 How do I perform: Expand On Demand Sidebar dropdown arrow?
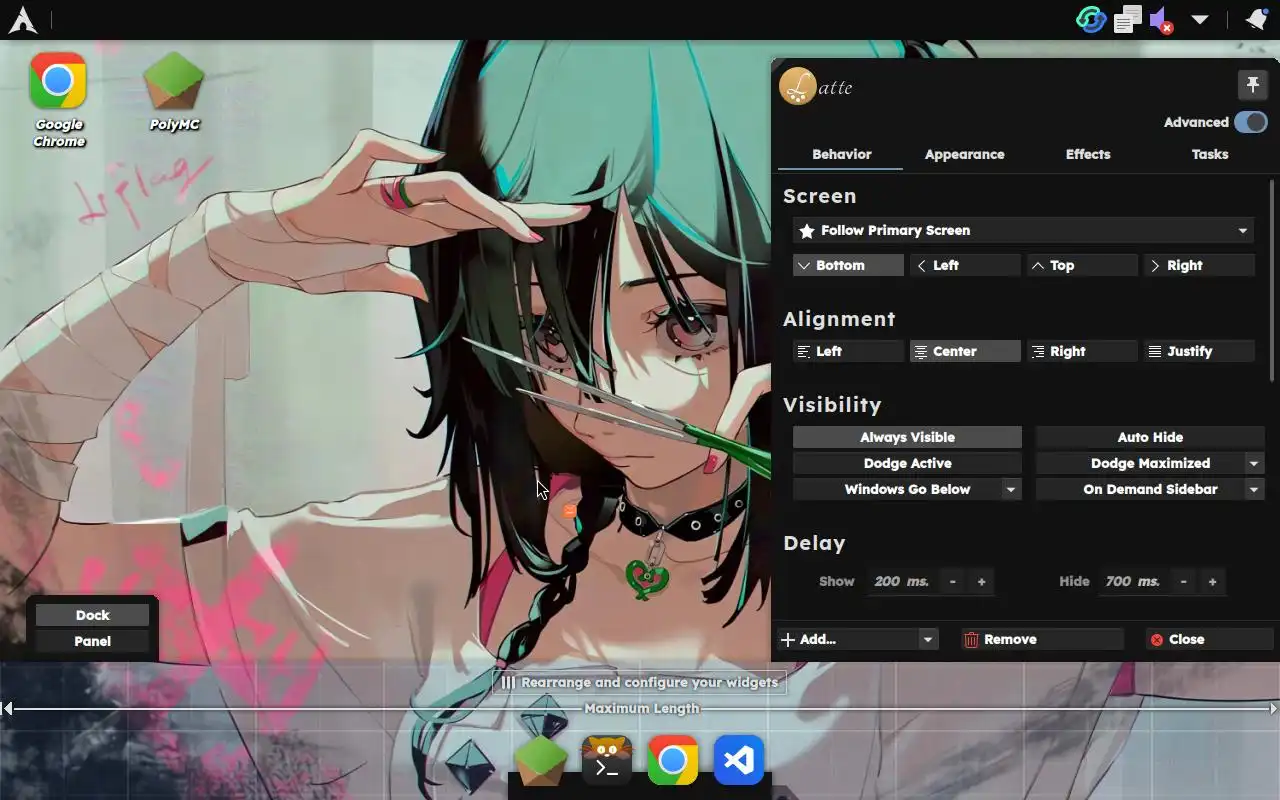click(1254, 489)
